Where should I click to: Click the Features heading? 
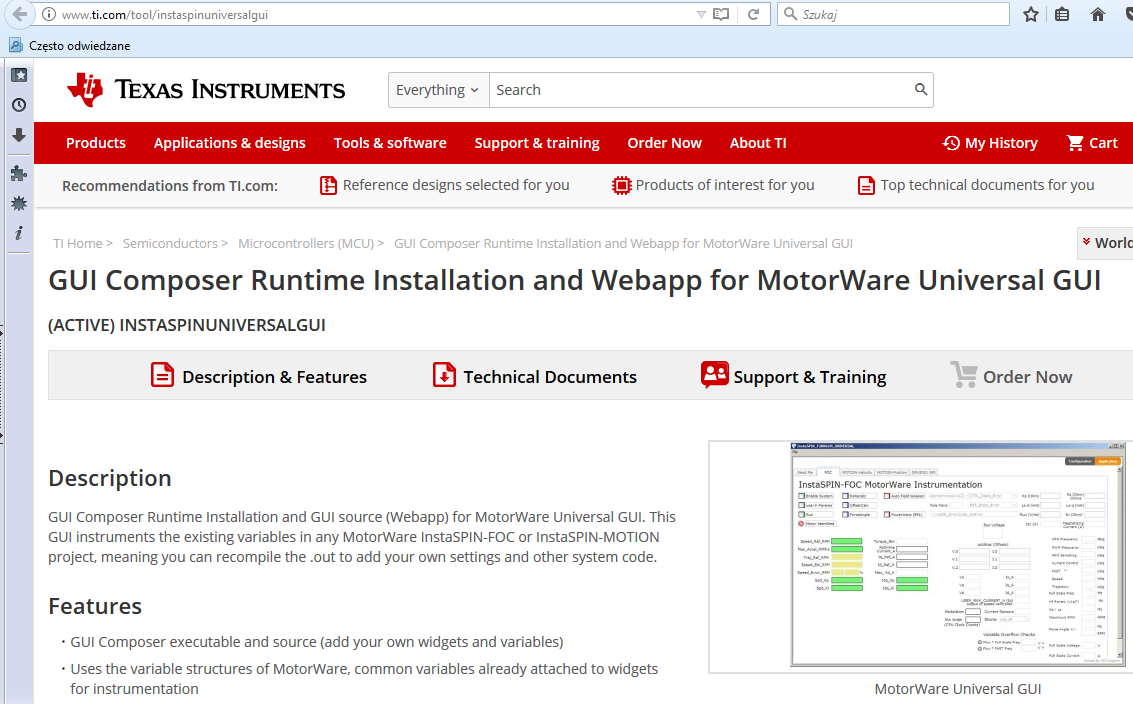[x=95, y=606]
